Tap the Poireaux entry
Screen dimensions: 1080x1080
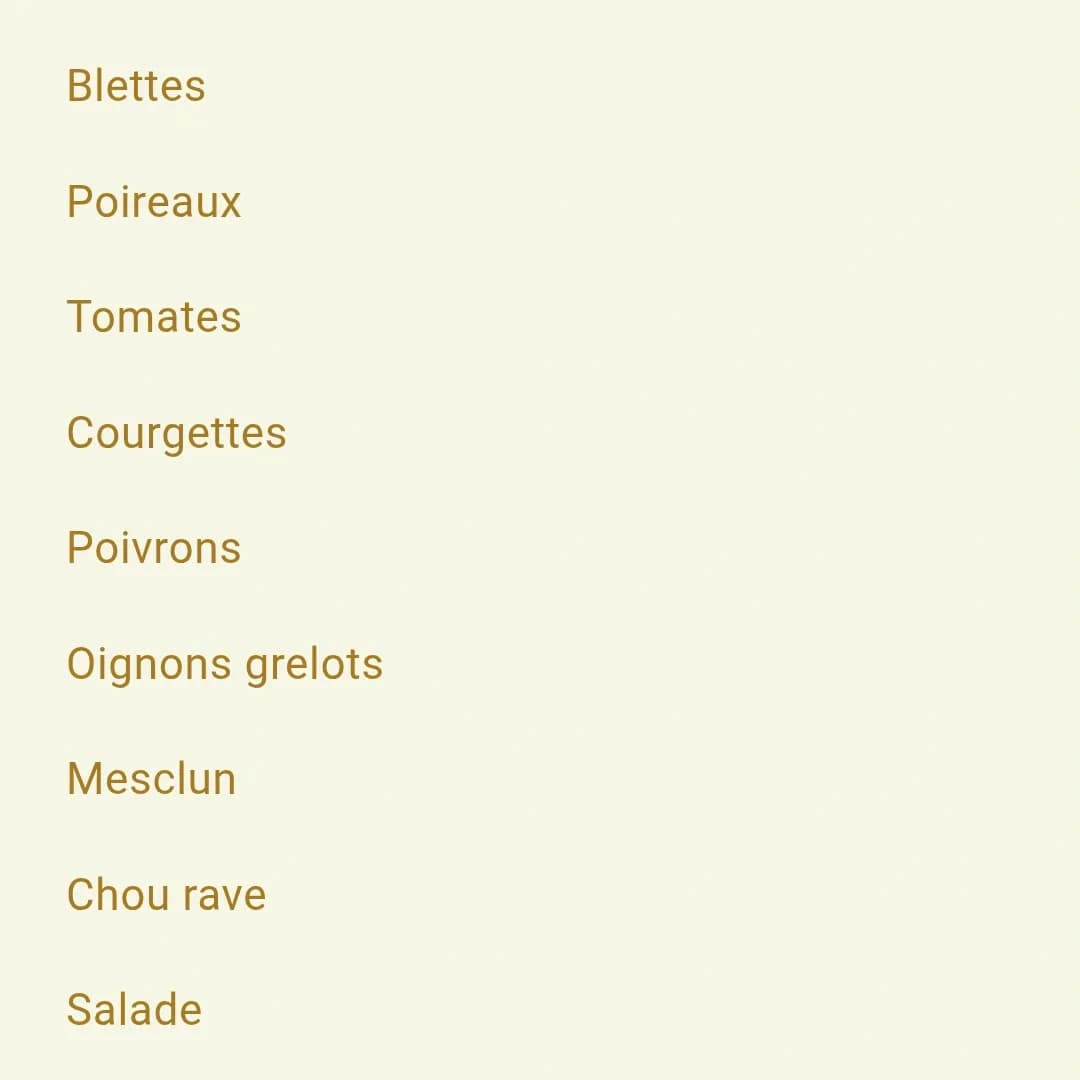coord(154,202)
